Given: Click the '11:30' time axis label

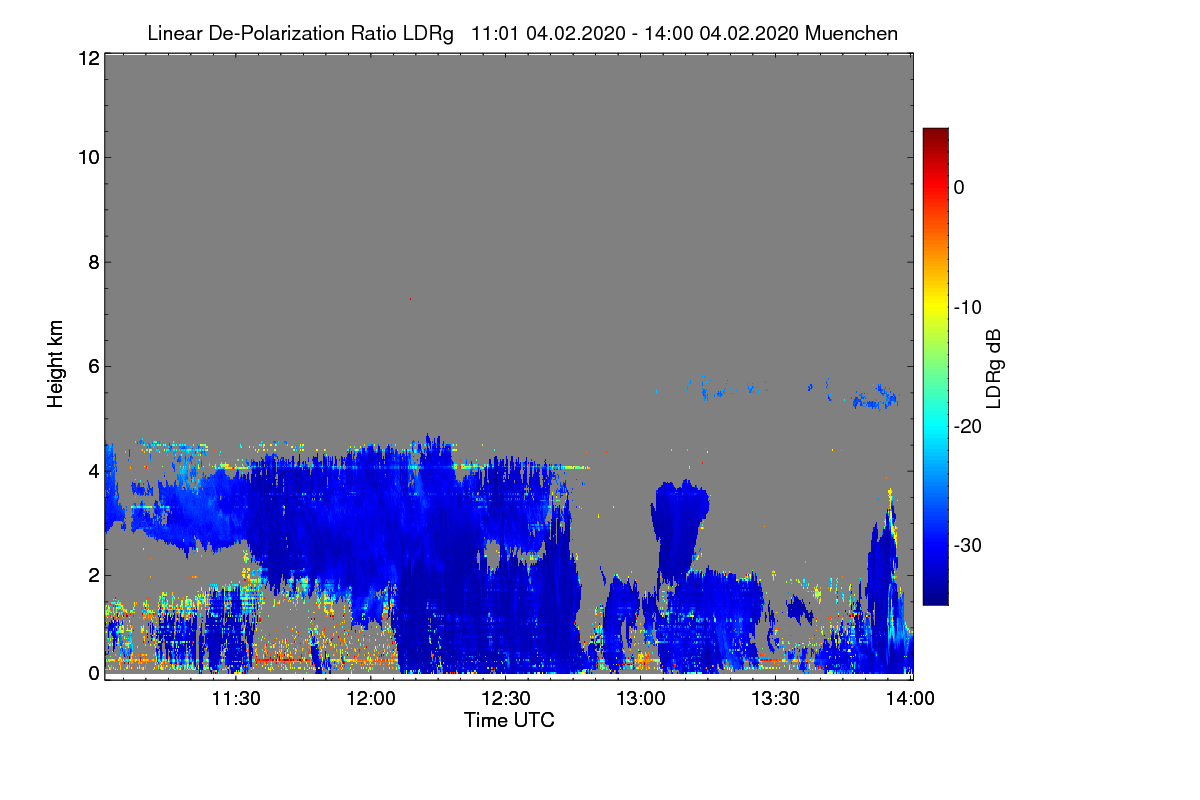Looking at the screenshot, I should pyautogui.click(x=236, y=699).
